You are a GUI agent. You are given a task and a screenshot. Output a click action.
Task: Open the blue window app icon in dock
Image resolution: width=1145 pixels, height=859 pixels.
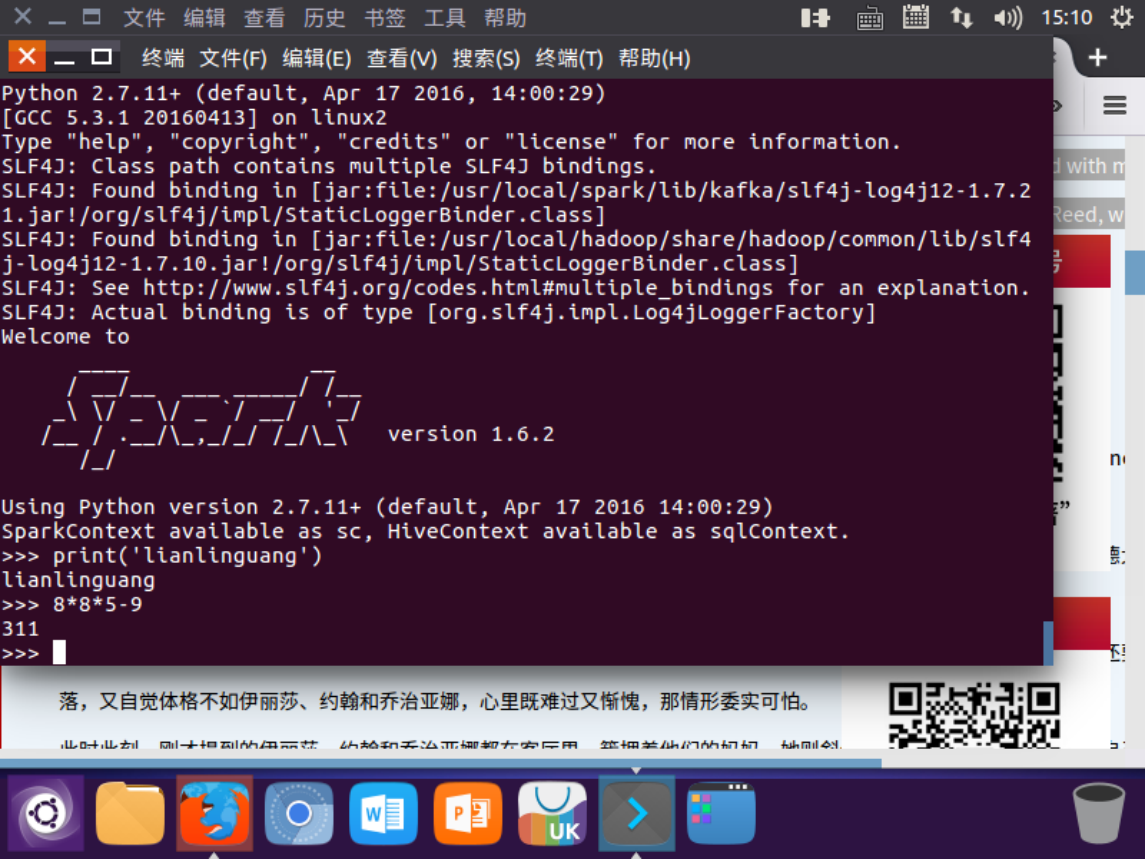(721, 813)
